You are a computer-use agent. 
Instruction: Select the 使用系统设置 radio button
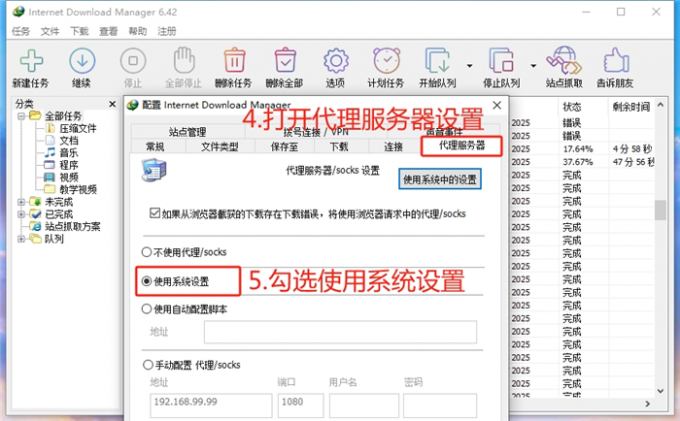click(147, 281)
